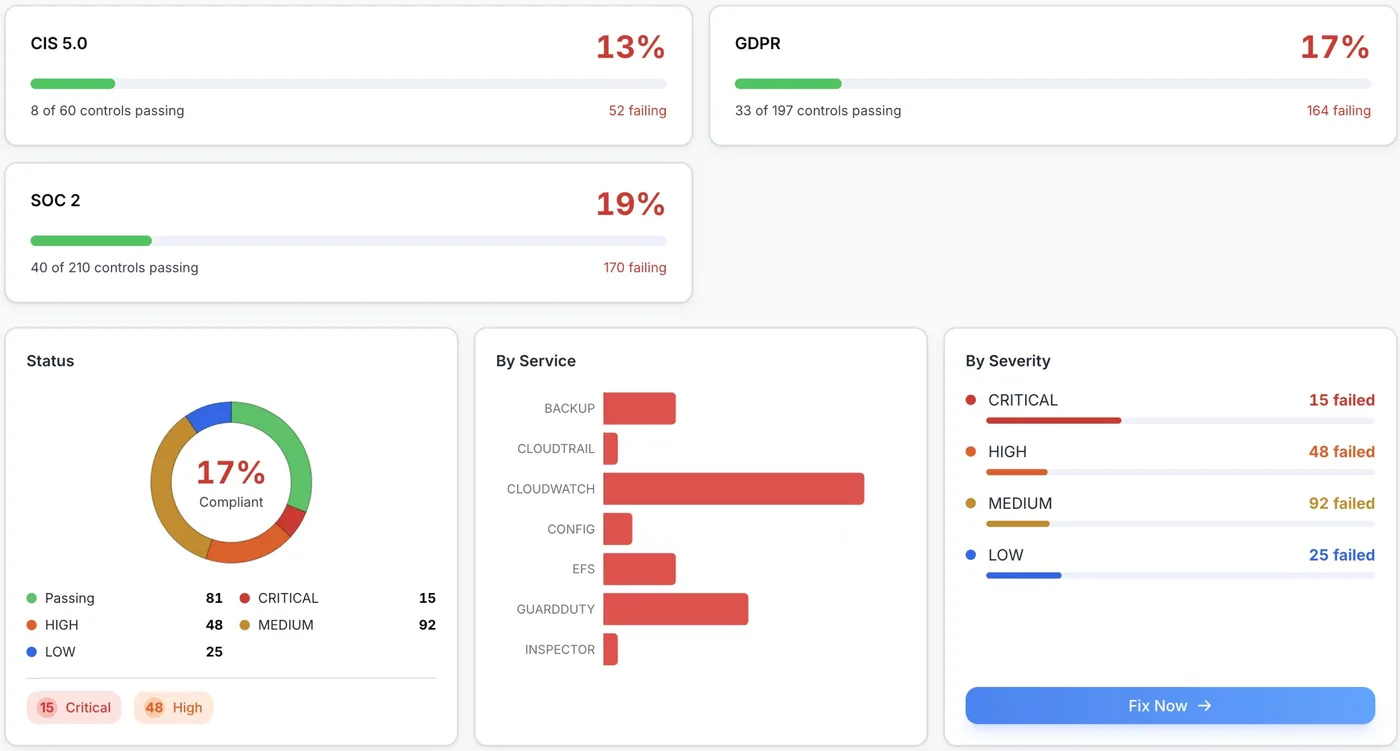1400x751 pixels.
Task: Select the BACKUP bar in By Service
Action: (640, 409)
